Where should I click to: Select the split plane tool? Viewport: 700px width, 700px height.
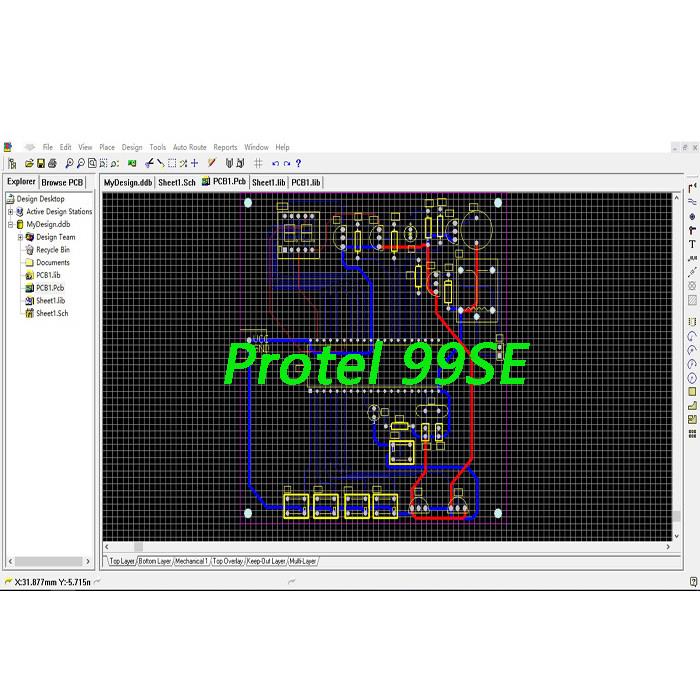(x=692, y=420)
